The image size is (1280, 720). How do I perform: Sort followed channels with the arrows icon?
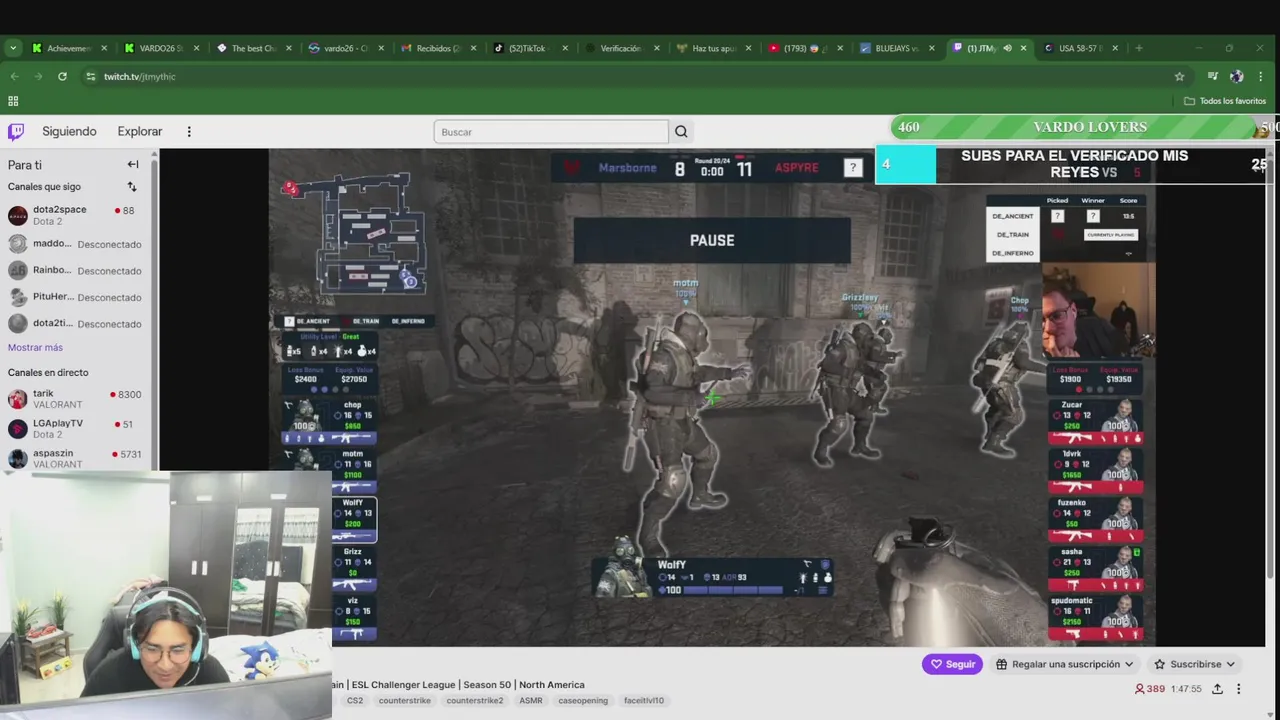point(131,187)
